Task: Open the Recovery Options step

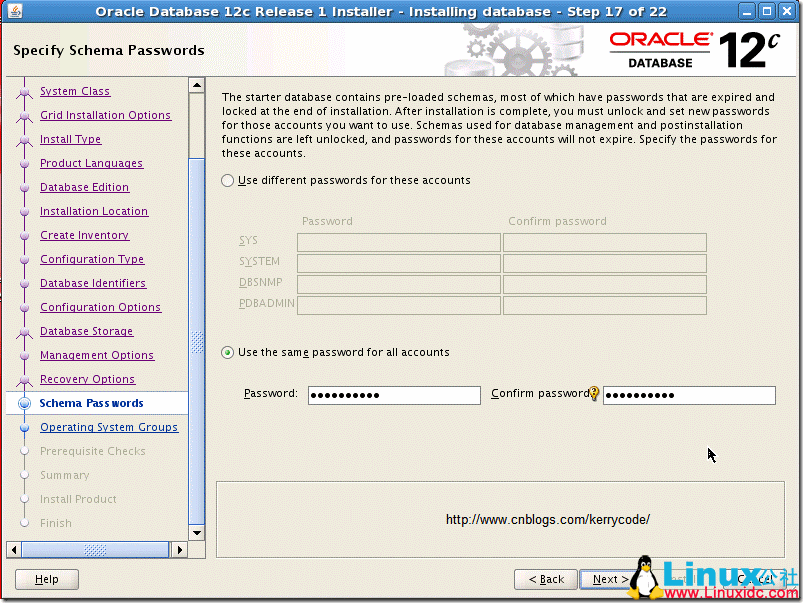Action: coord(89,379)
